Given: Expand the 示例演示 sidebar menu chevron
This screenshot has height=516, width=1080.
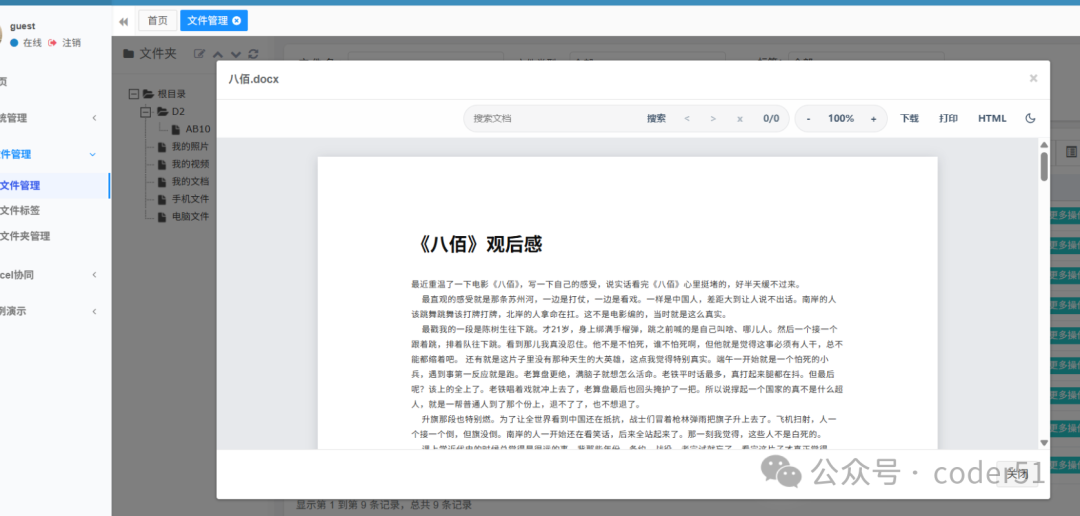Looking at the screenshot, I should [94, 311].
